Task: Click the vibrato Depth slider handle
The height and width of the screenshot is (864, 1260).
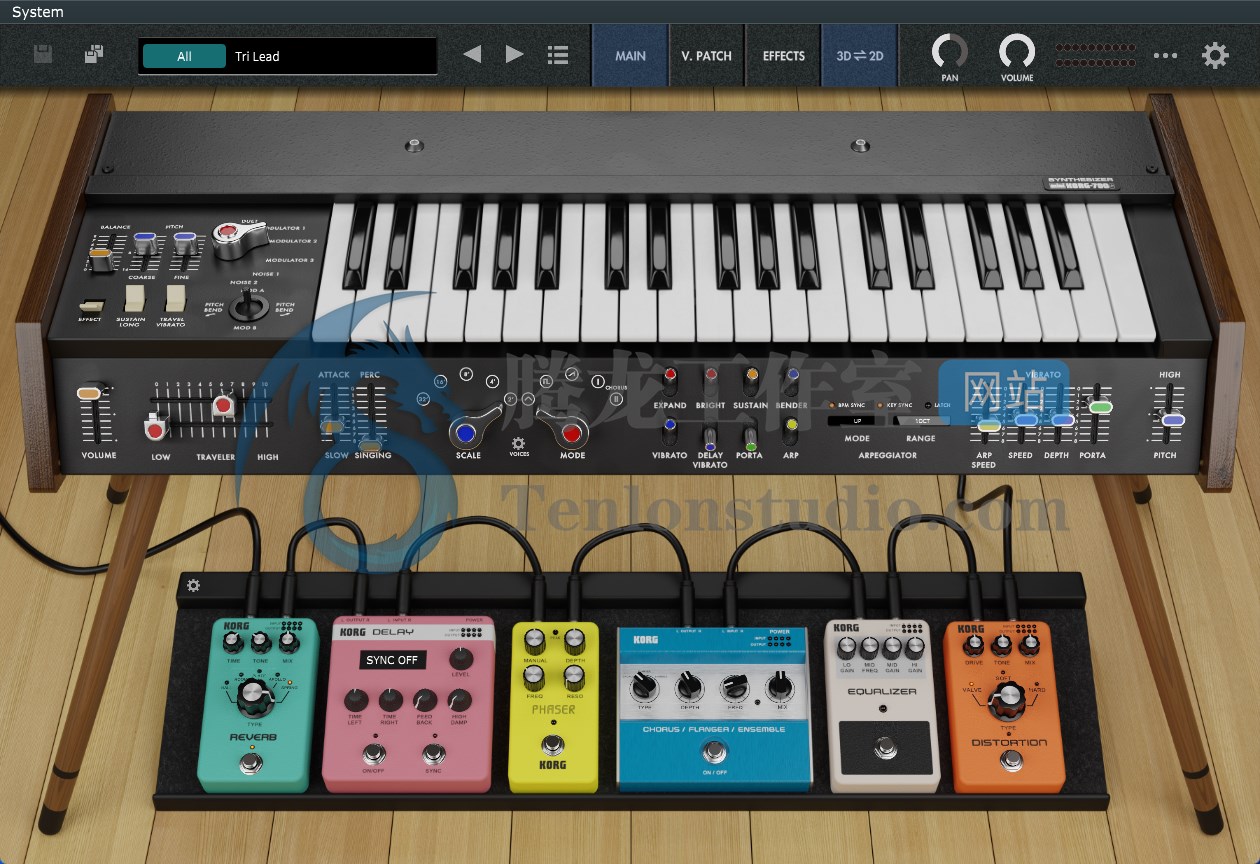Action: point(1062,420)
